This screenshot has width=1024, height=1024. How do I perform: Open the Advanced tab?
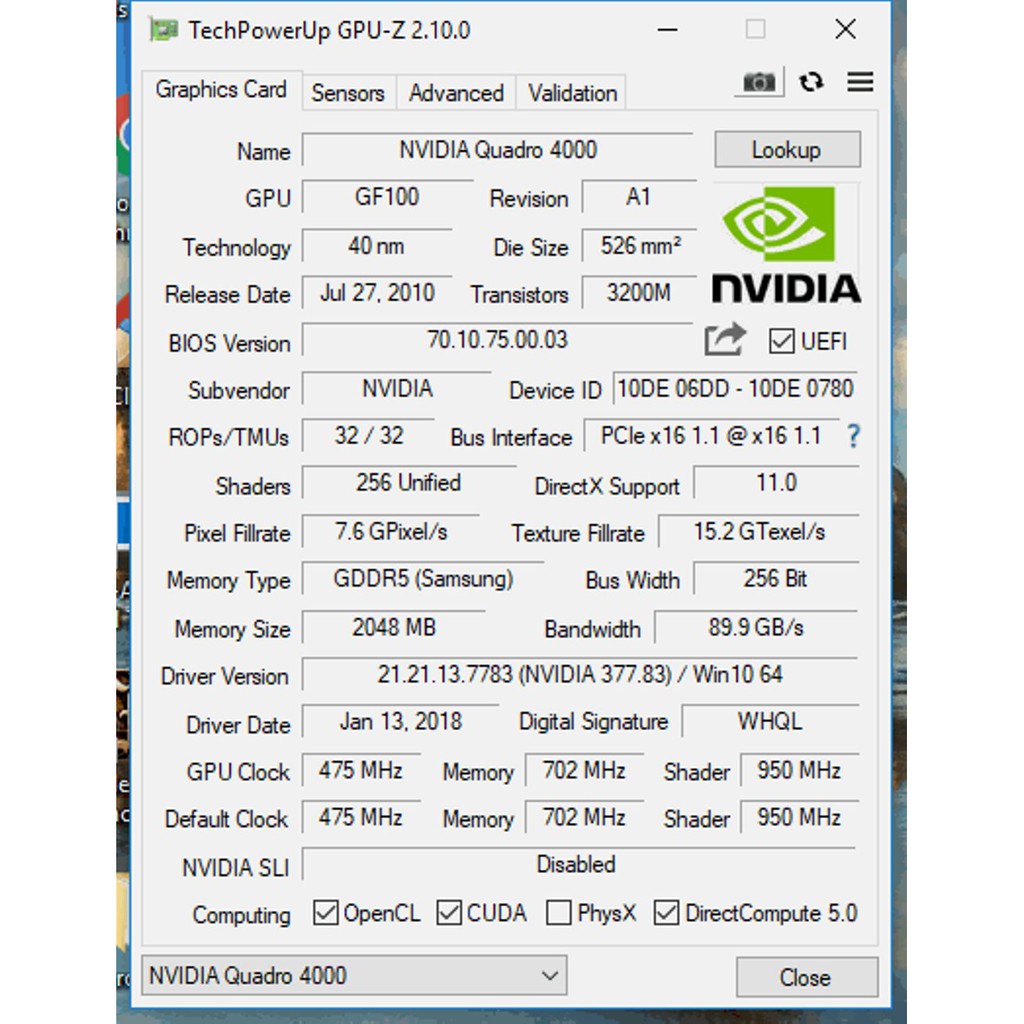(x=456, y=93)
